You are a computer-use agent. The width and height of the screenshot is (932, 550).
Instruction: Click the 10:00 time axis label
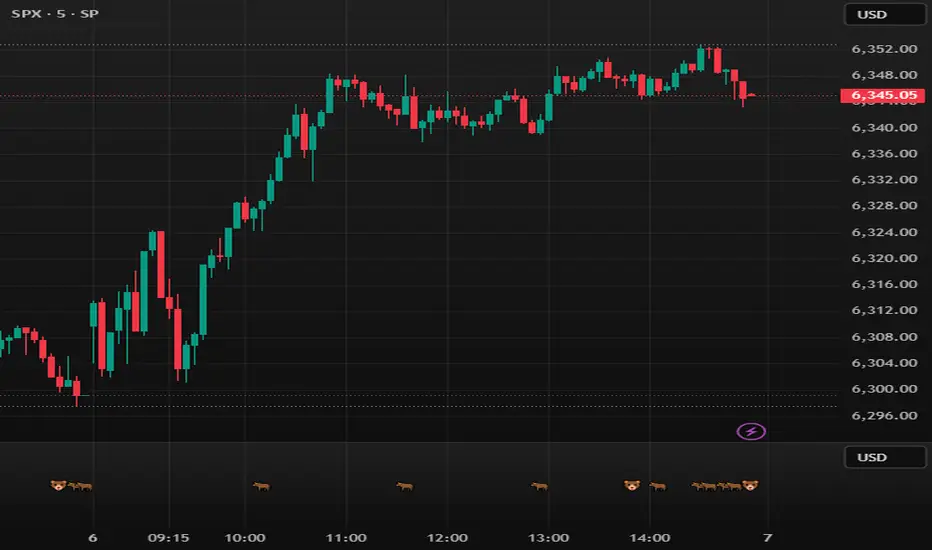click(x=245, y=538)
